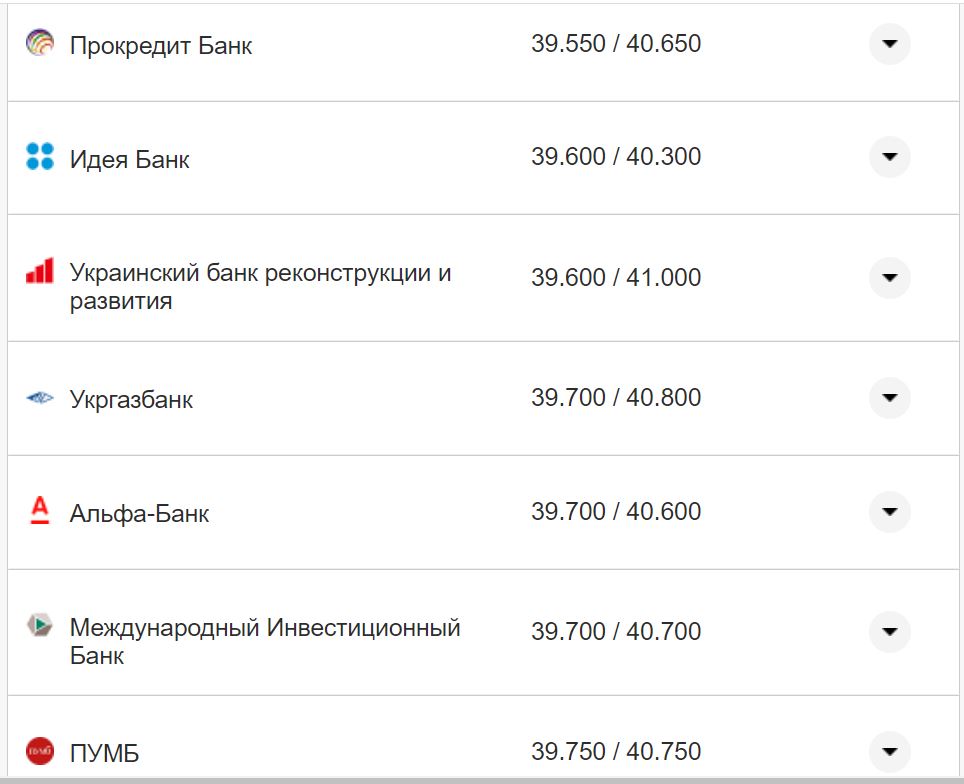The width and height of the screenshot is (964, 784).
Task: Expand rates for Украинский банк реконструкции и развития
Action: tap(889, 278)
